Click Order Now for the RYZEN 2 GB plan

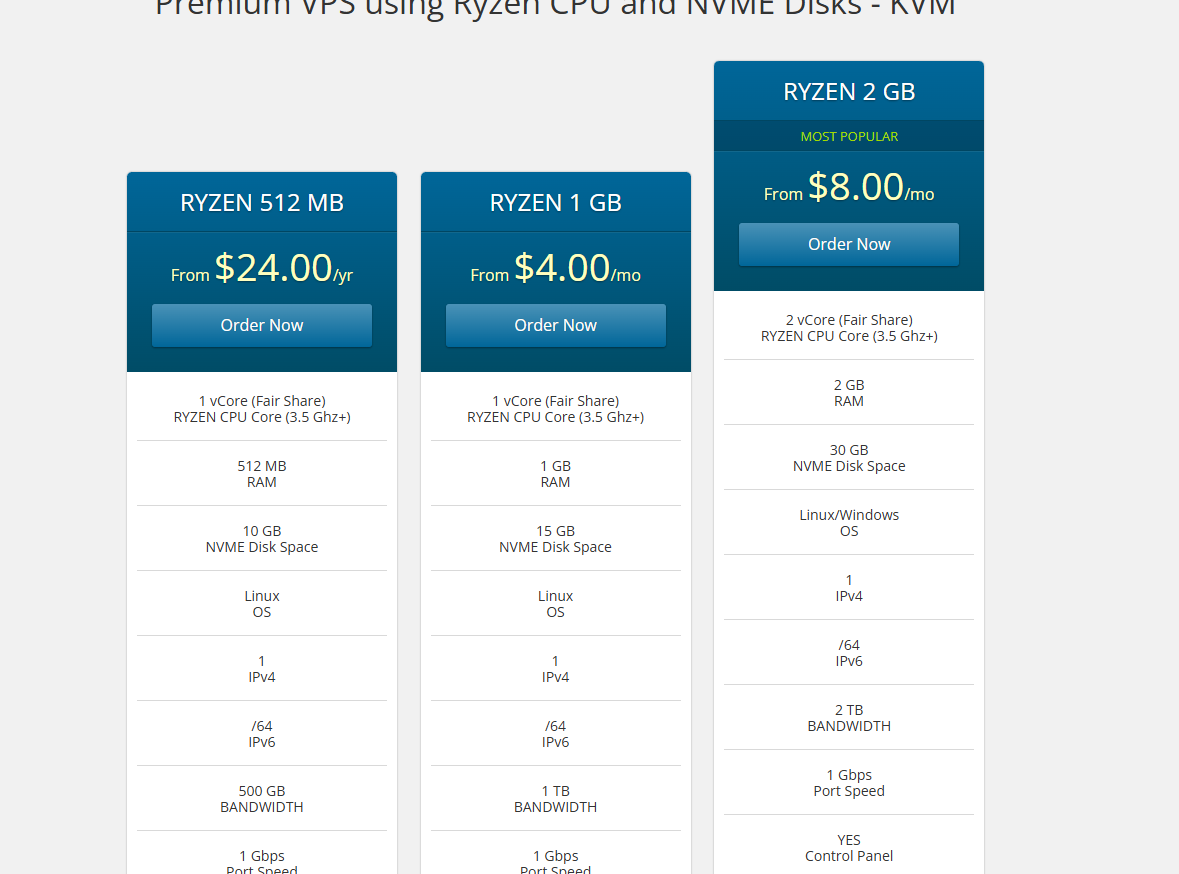(x=849, y=244)
